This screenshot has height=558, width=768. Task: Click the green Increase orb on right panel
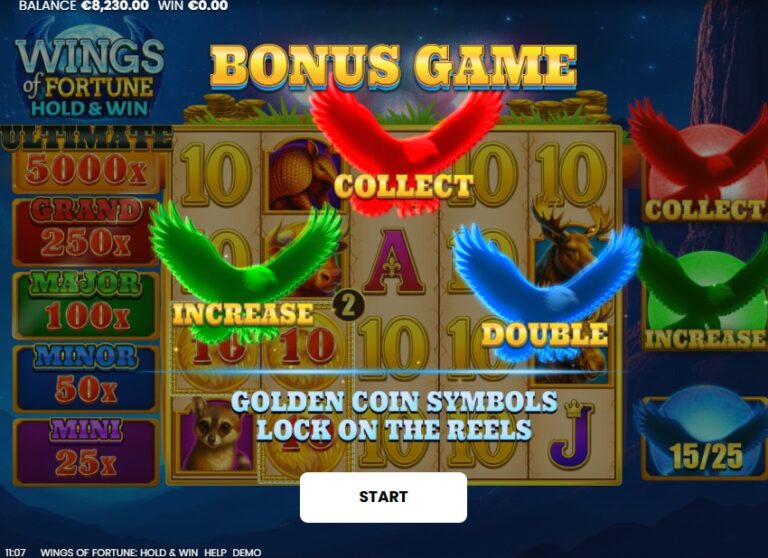coord(705,294)
